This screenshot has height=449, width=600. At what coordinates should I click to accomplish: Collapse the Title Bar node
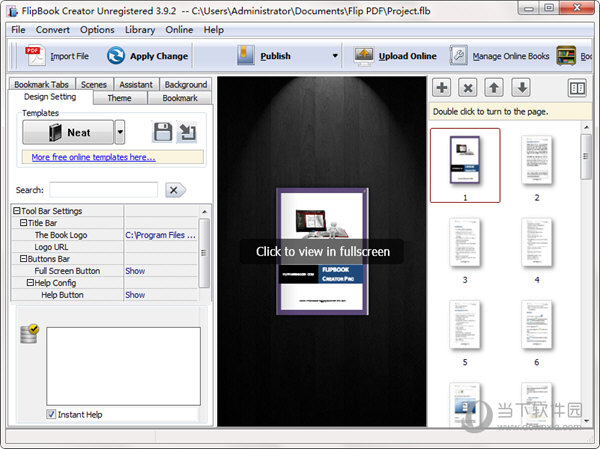click(23, 222)
